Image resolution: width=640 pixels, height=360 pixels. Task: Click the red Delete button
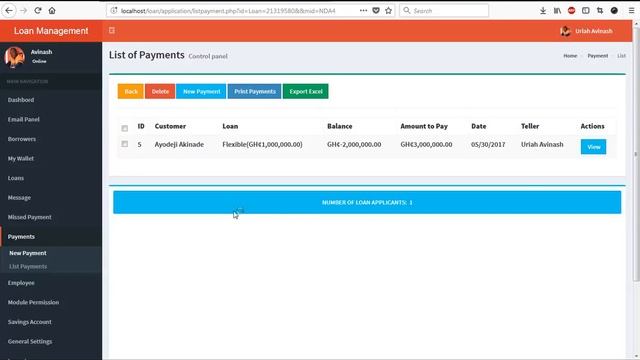tap(160, 91)
